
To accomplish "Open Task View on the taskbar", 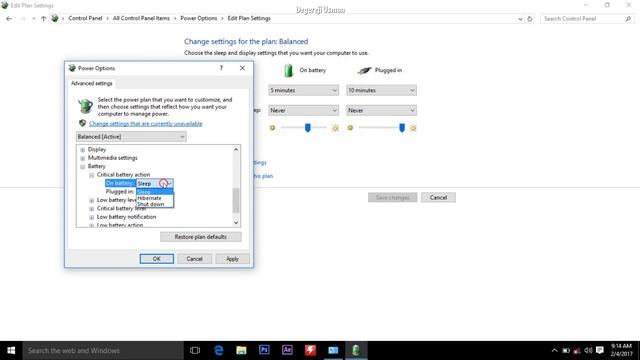I will click(x=195, y=350).
